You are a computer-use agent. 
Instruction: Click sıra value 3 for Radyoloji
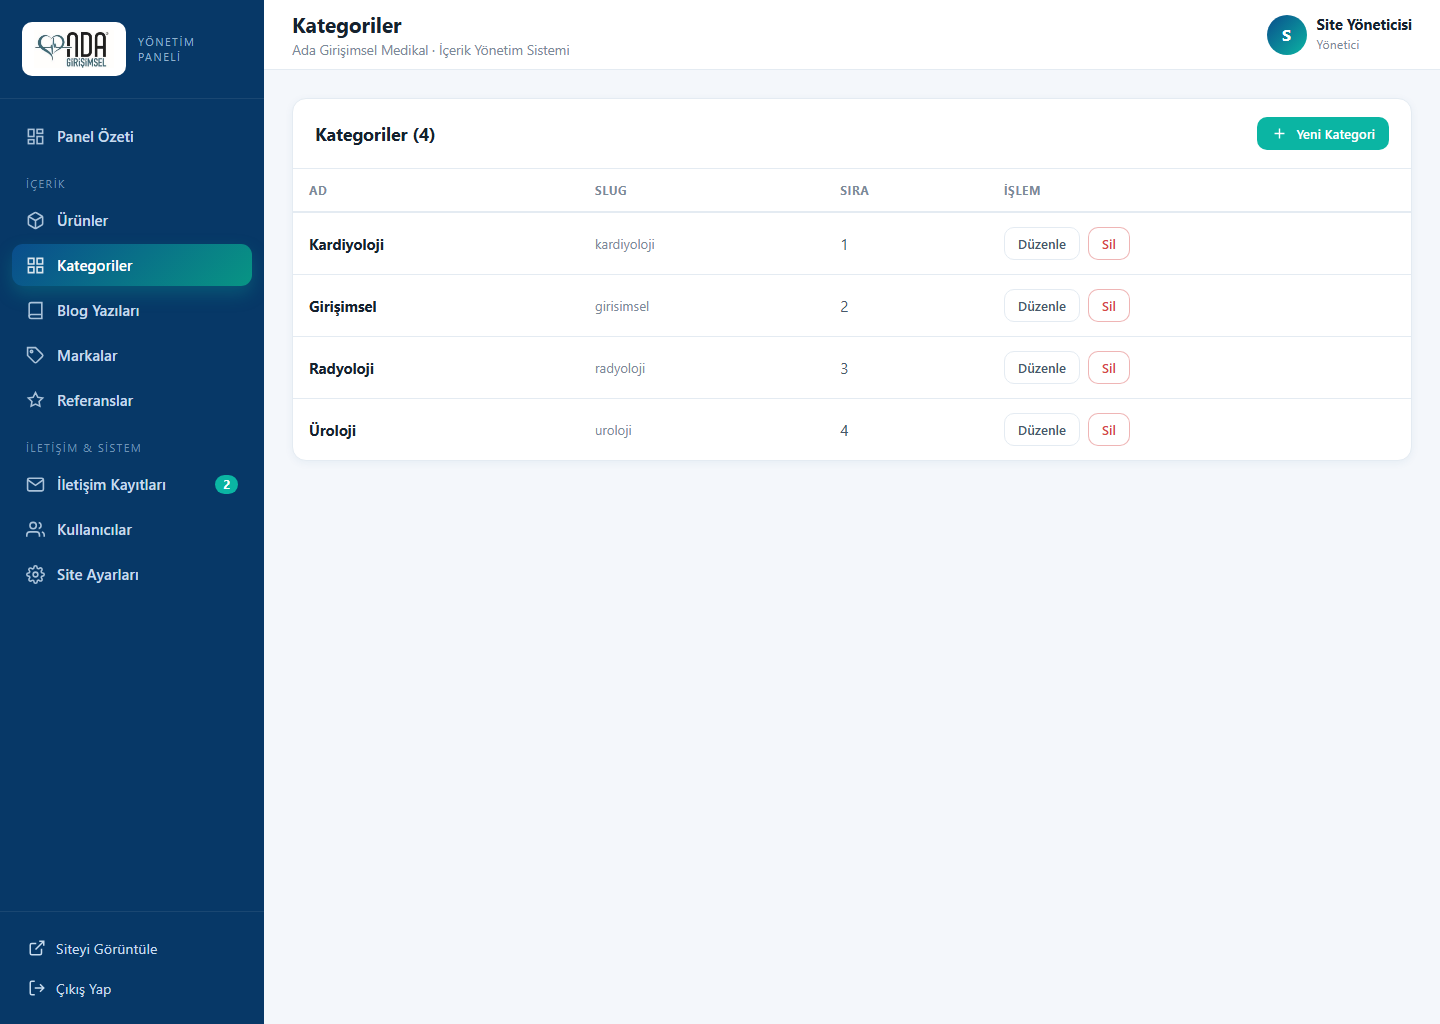[x=844, y=369]
